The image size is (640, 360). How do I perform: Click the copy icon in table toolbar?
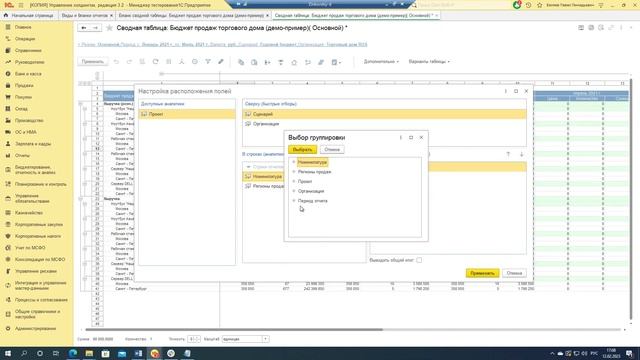[241, 62]
